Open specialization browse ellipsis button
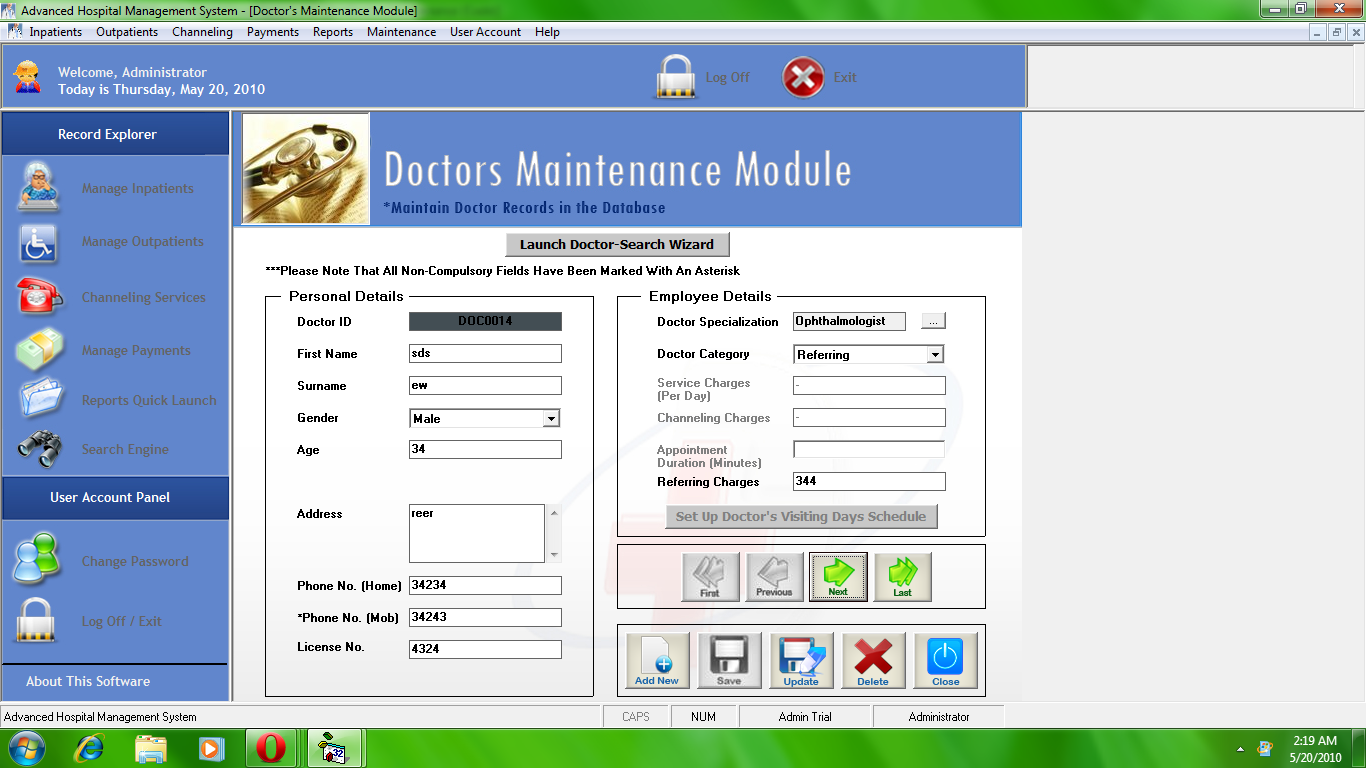Screen dimensions: 1366x768 coord(933,321)
